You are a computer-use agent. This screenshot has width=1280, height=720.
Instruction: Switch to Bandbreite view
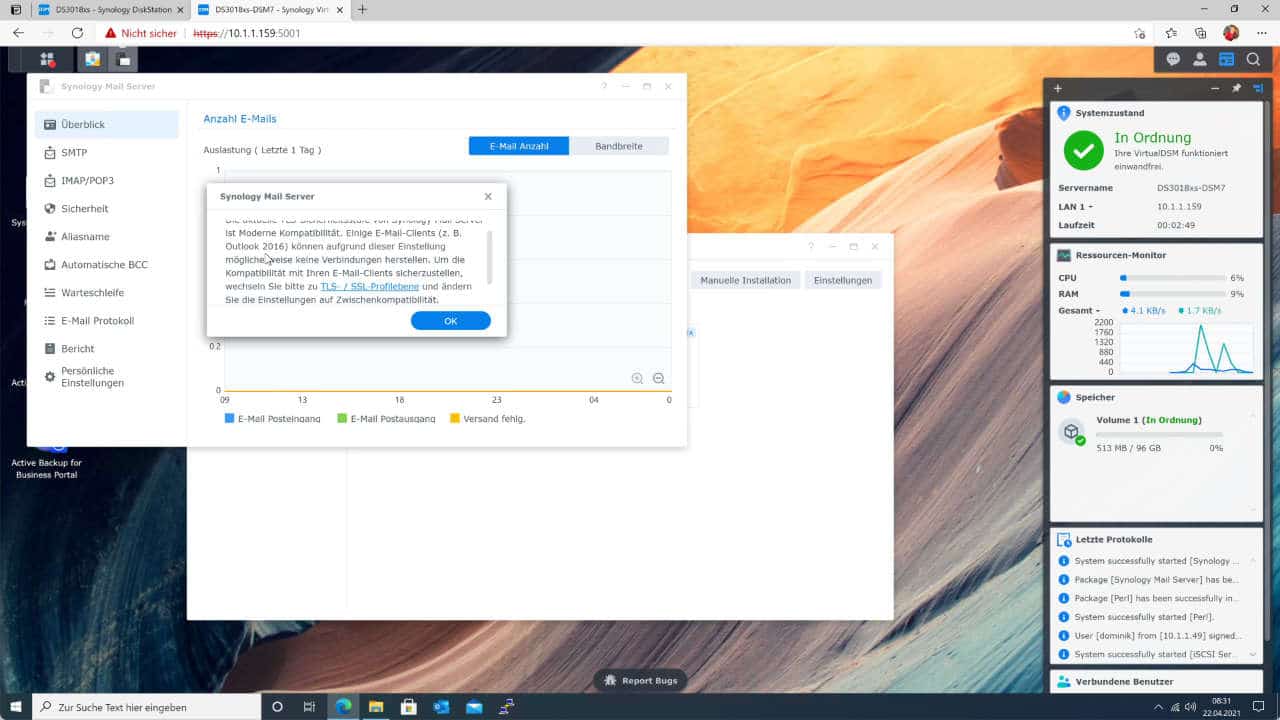coord(619,146)
